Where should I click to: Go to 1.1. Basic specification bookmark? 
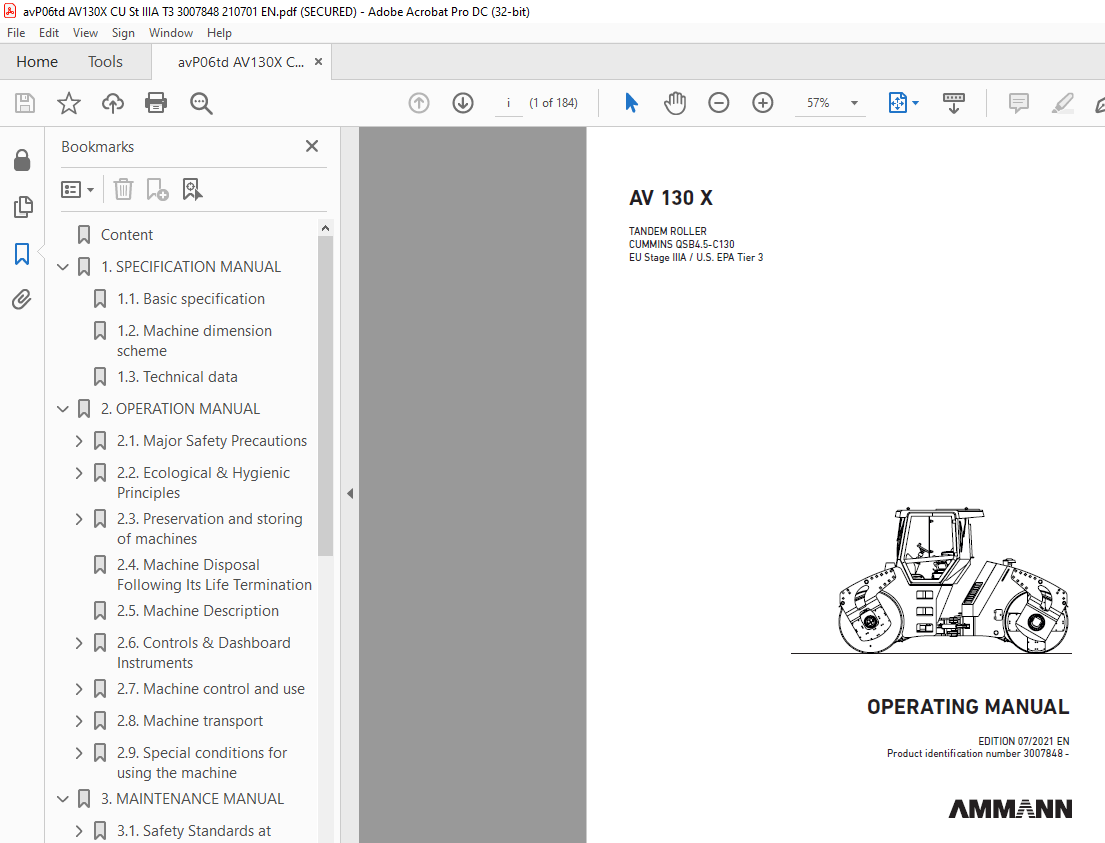pos(191,299)
